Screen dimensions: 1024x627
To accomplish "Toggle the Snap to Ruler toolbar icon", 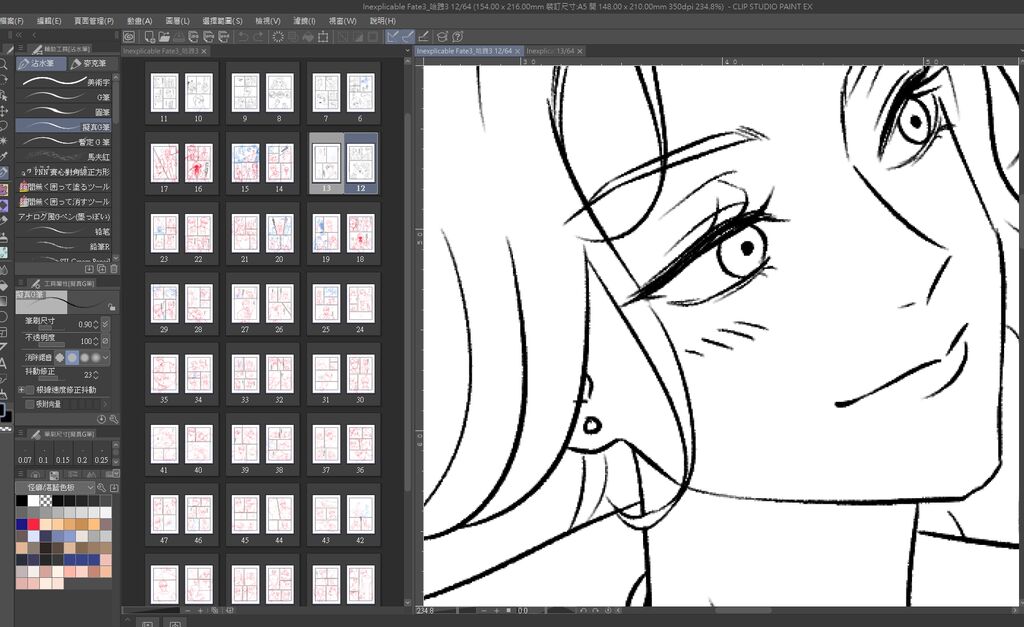I will (392, 37).
